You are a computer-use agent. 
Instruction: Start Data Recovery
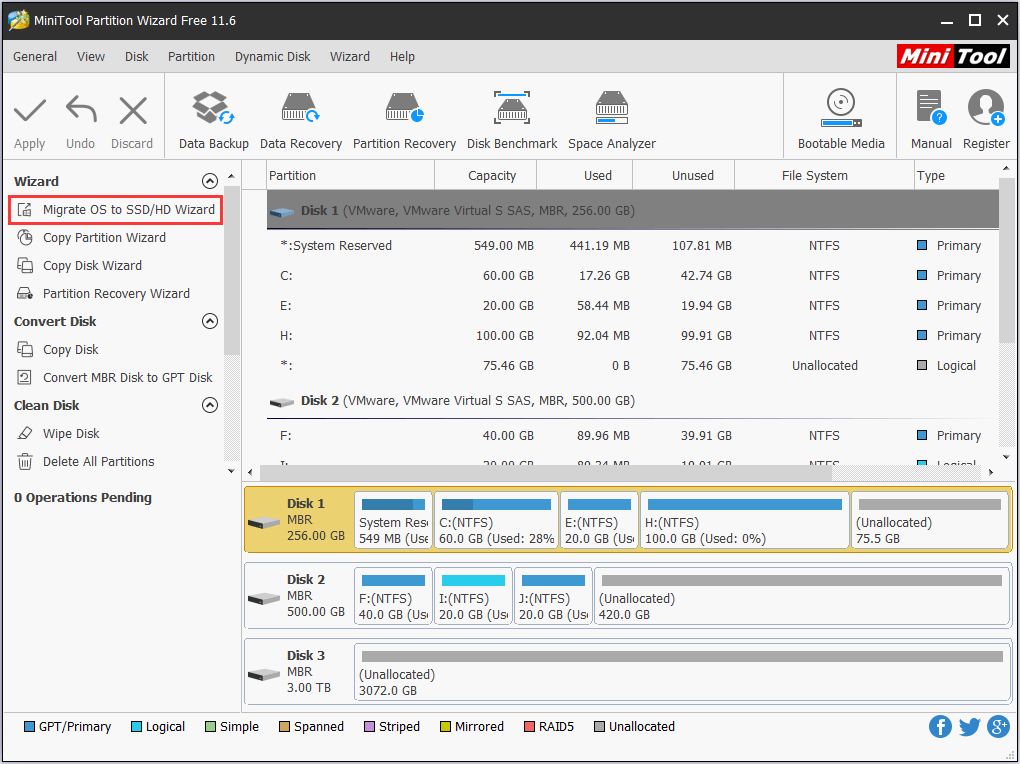pyautogui.click(x=300, y=116)
